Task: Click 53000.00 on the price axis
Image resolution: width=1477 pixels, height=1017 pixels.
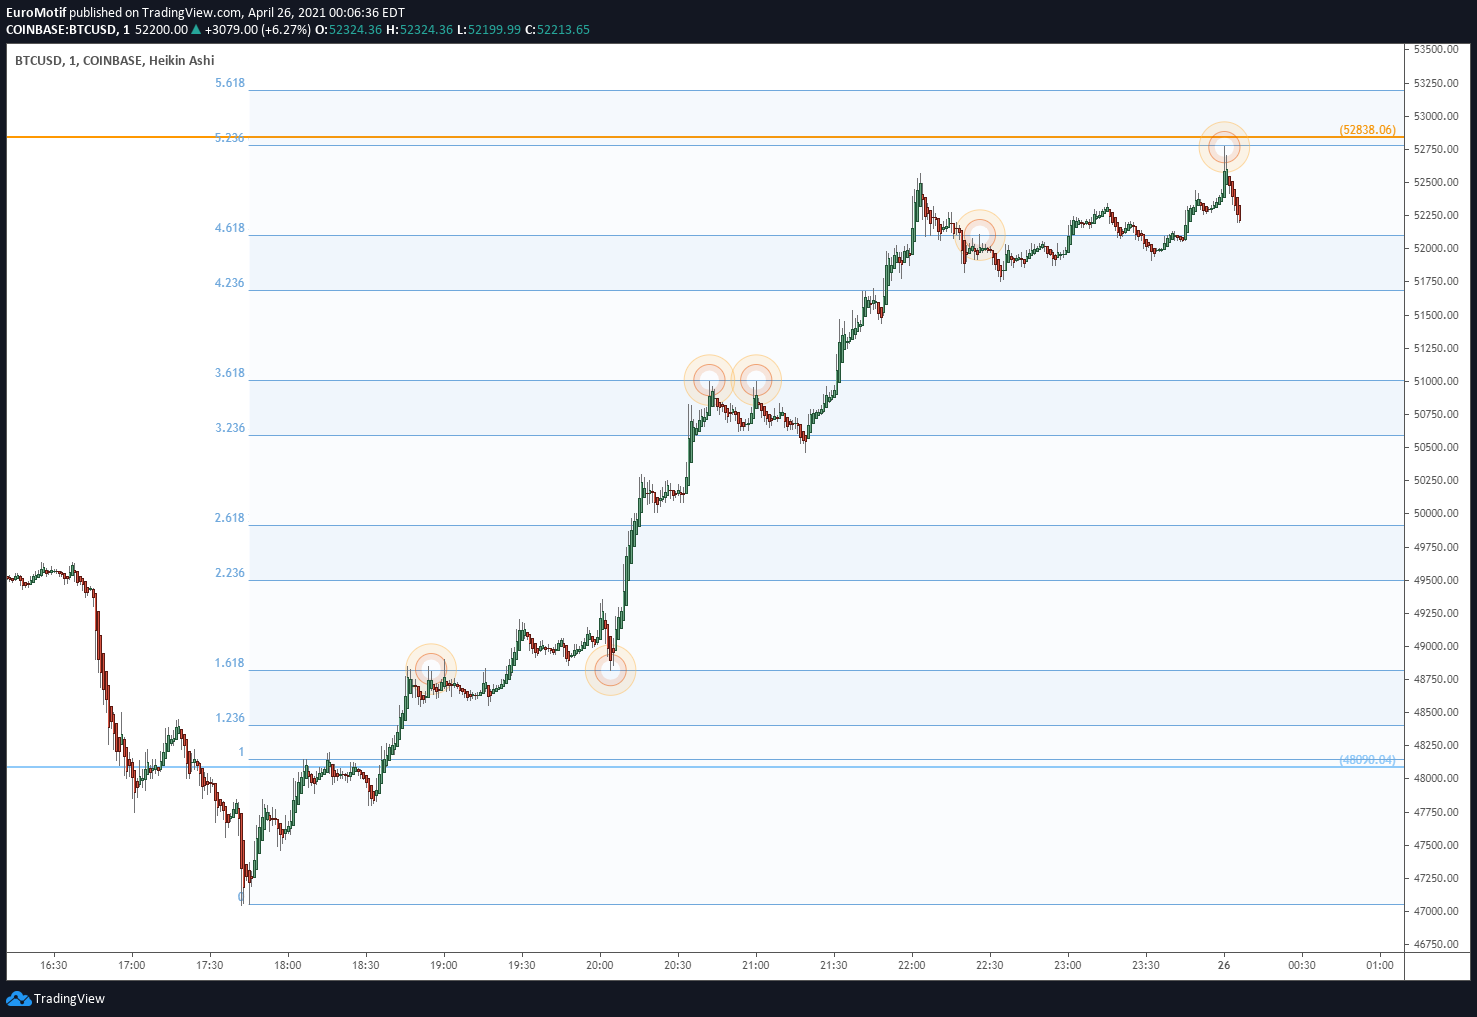Action: pos(1435,116)
